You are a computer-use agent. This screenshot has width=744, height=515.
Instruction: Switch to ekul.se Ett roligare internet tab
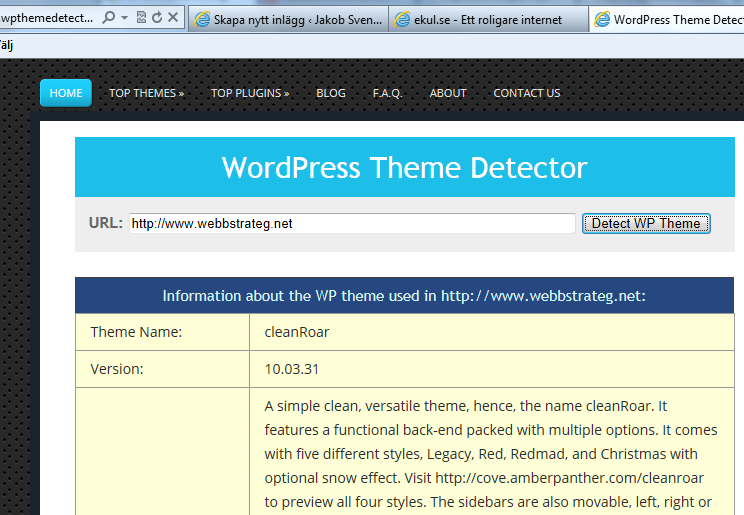click(489, 19)
